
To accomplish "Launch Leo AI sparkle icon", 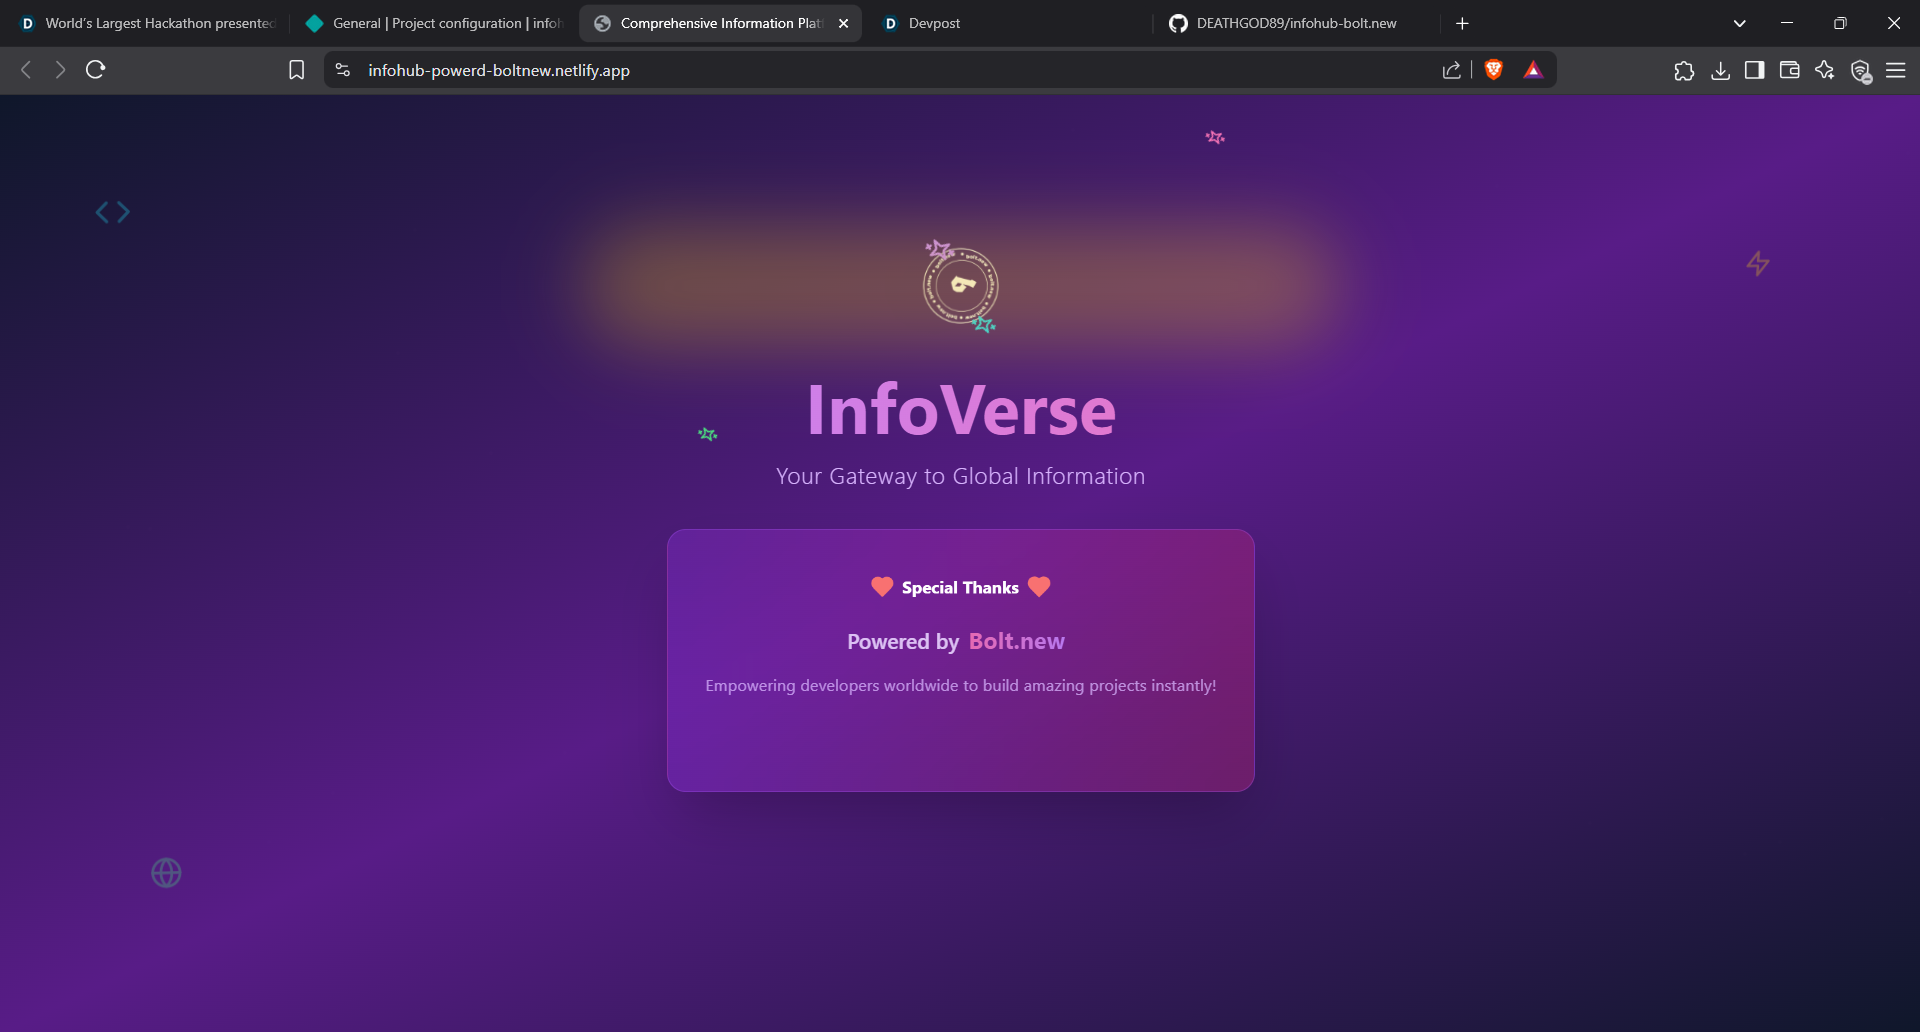I will point(1825,70).
